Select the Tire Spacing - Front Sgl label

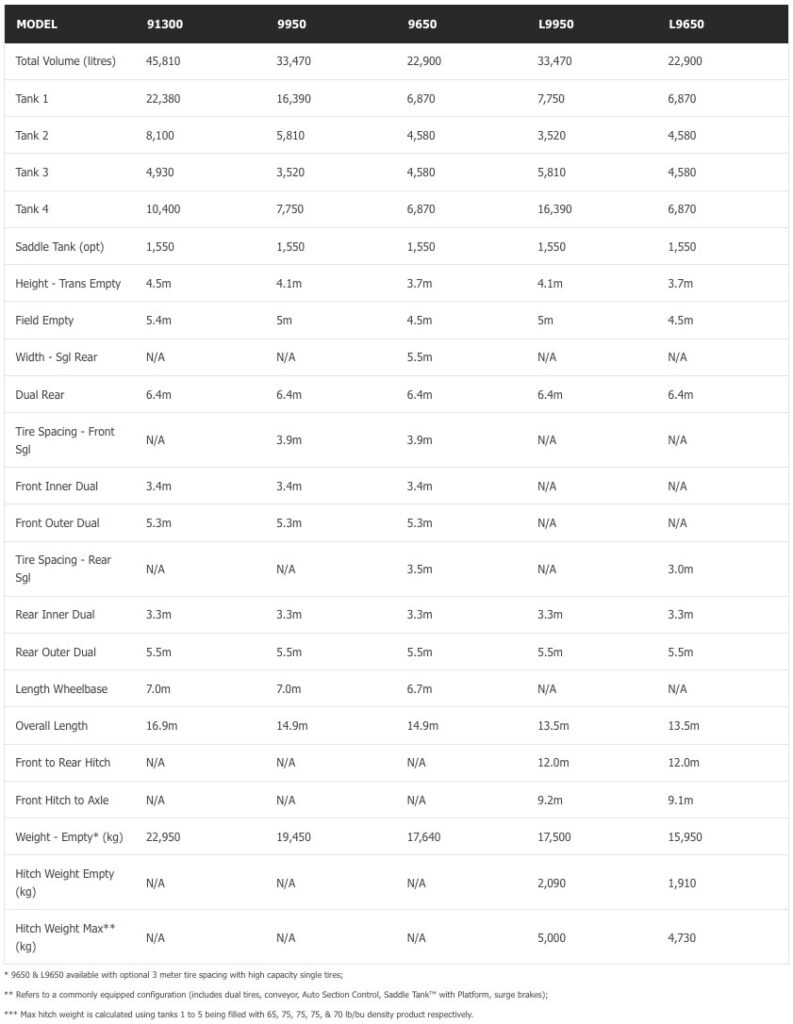[65, 440]
